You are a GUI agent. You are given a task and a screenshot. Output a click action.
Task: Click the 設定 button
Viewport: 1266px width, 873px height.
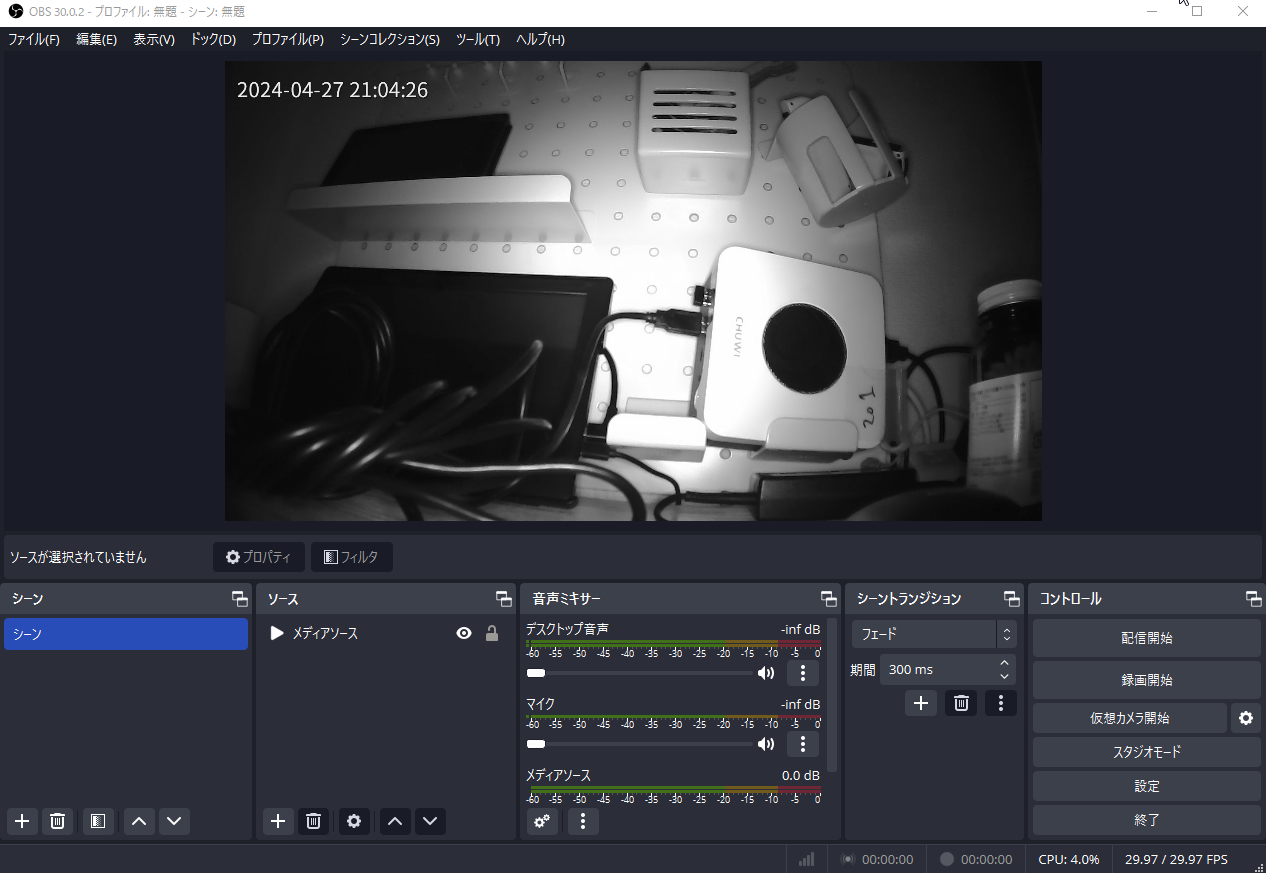1146,786
